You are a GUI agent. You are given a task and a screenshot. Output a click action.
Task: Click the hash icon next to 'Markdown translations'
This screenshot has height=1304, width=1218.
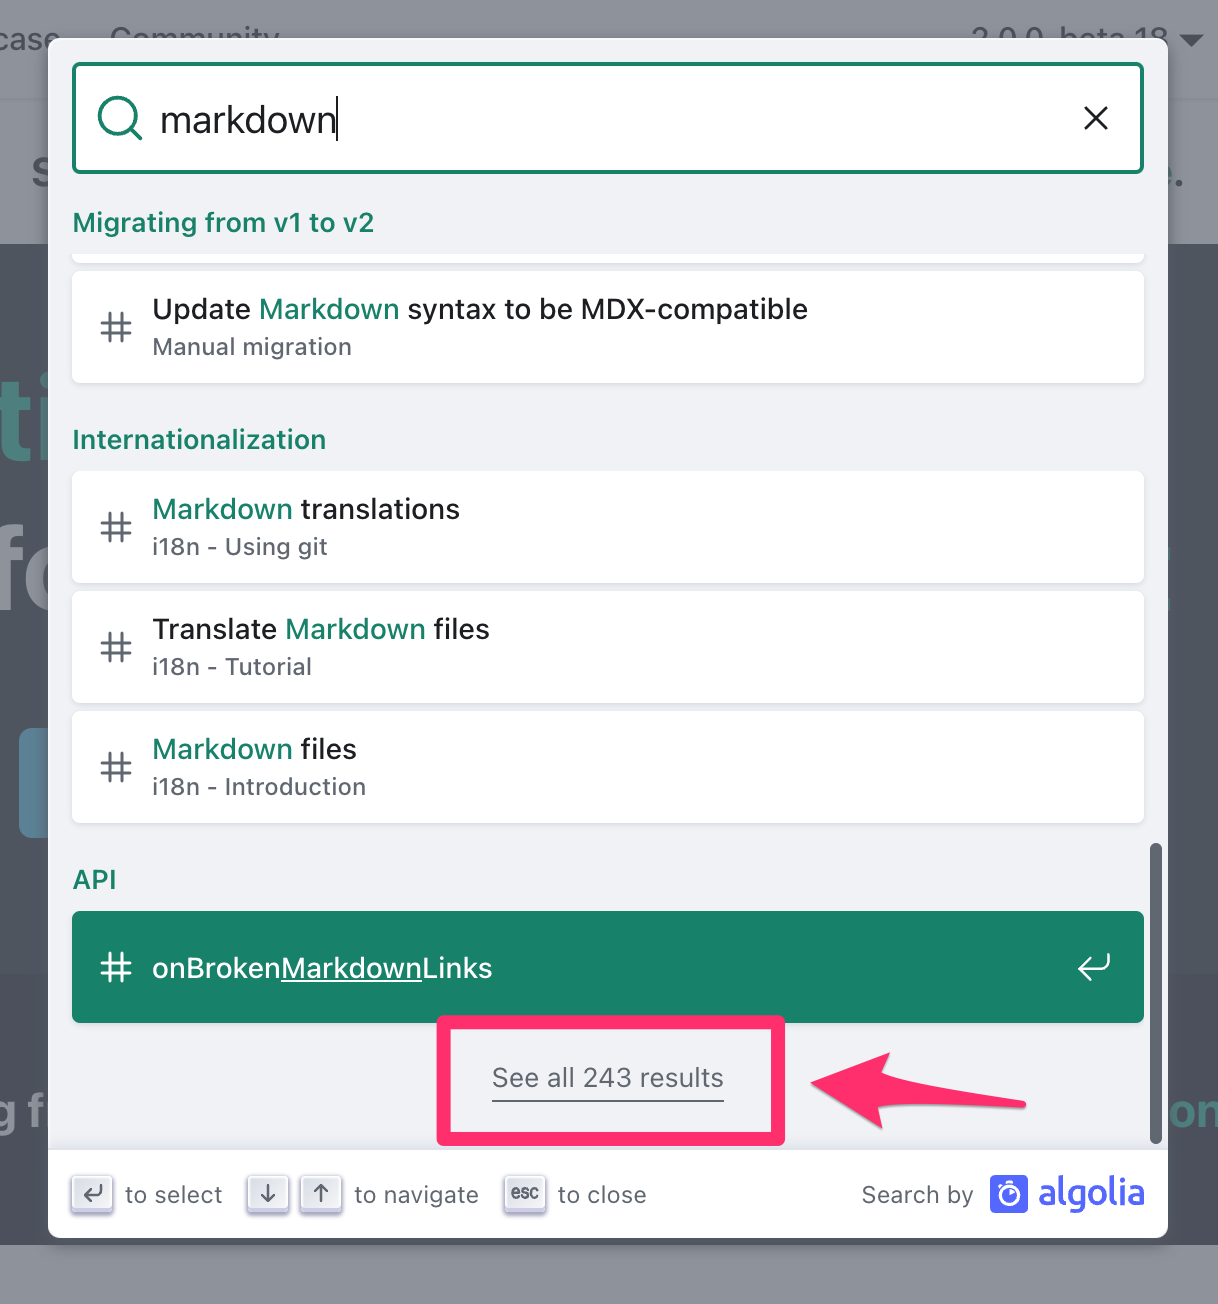point(115,527)
